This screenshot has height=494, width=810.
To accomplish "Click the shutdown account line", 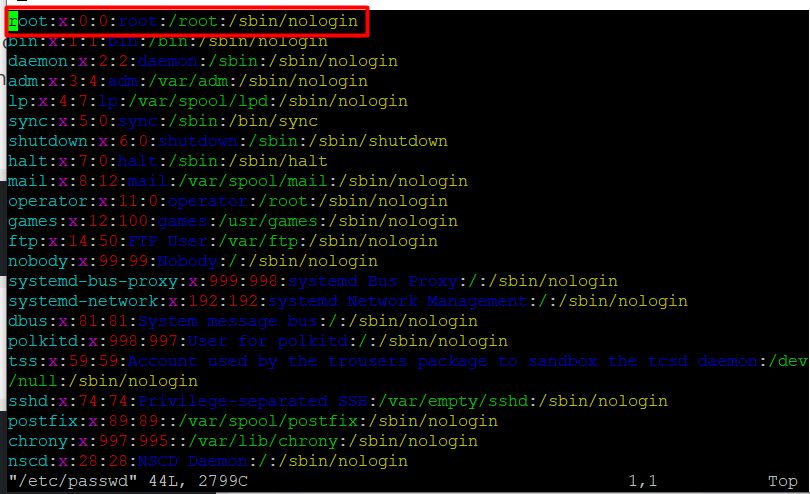I will [228, 141].
